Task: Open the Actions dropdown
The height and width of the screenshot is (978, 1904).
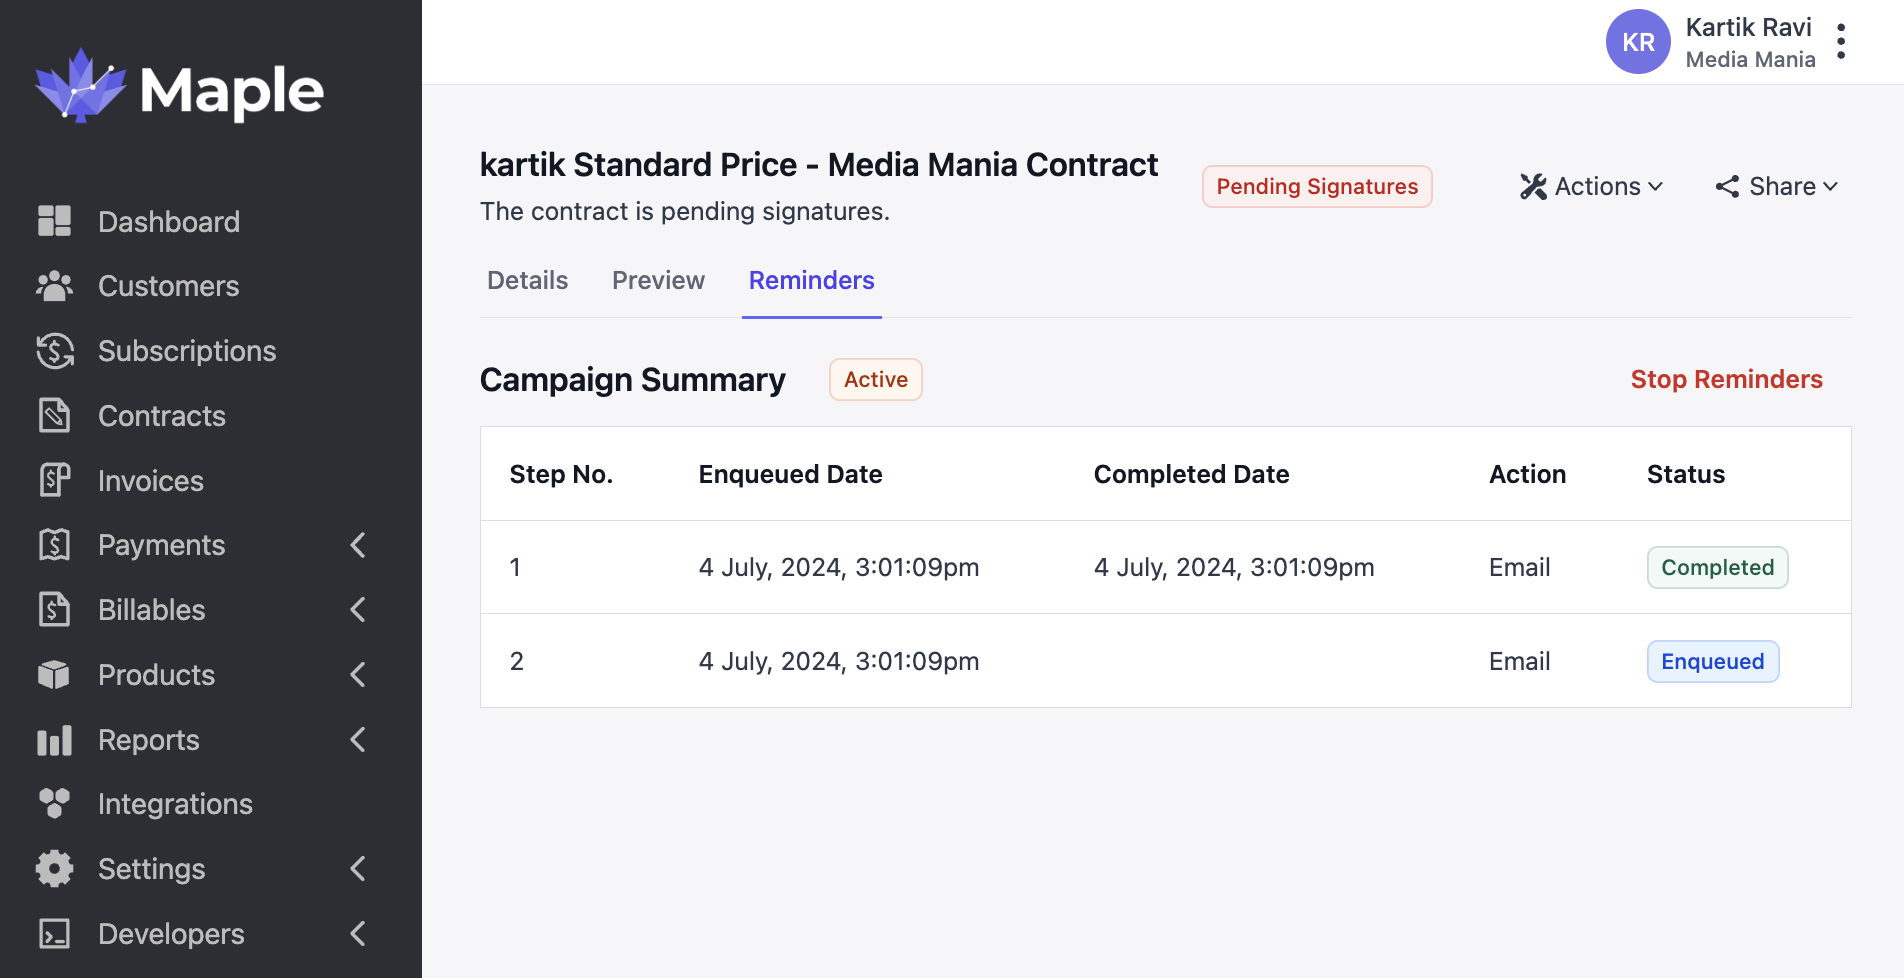Action: coord(1592,187)
